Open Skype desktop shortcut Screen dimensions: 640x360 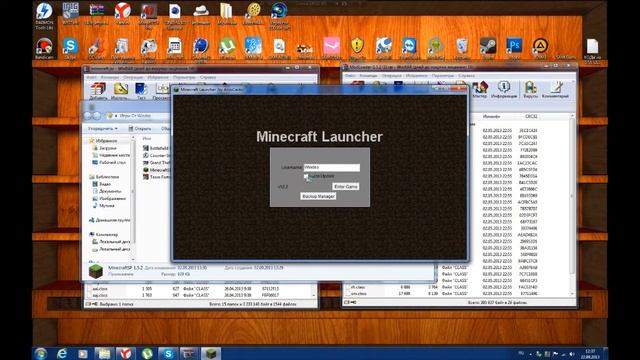point(70,49)
